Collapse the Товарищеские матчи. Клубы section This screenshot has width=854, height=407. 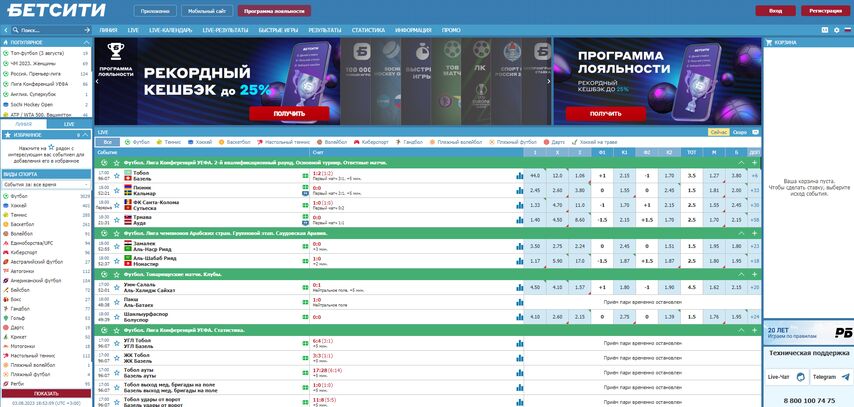click(741, 275)
